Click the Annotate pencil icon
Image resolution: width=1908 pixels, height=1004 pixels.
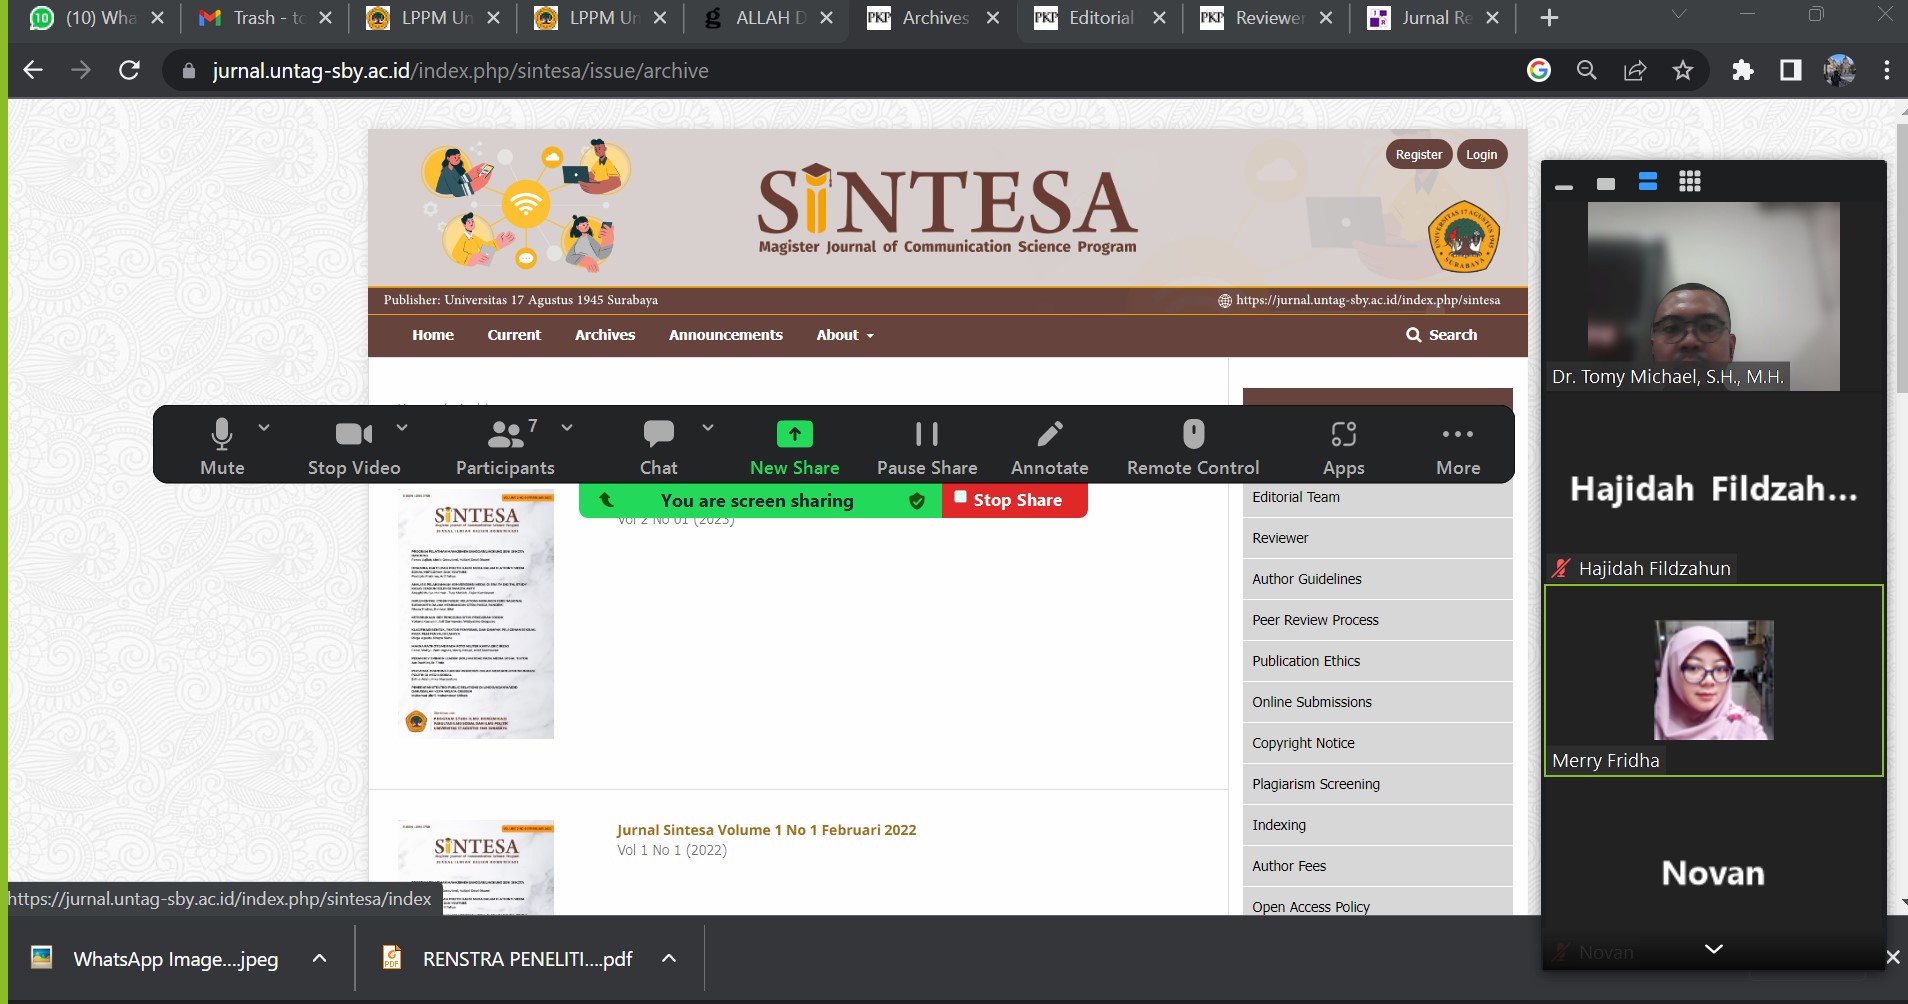[1049, 435]
